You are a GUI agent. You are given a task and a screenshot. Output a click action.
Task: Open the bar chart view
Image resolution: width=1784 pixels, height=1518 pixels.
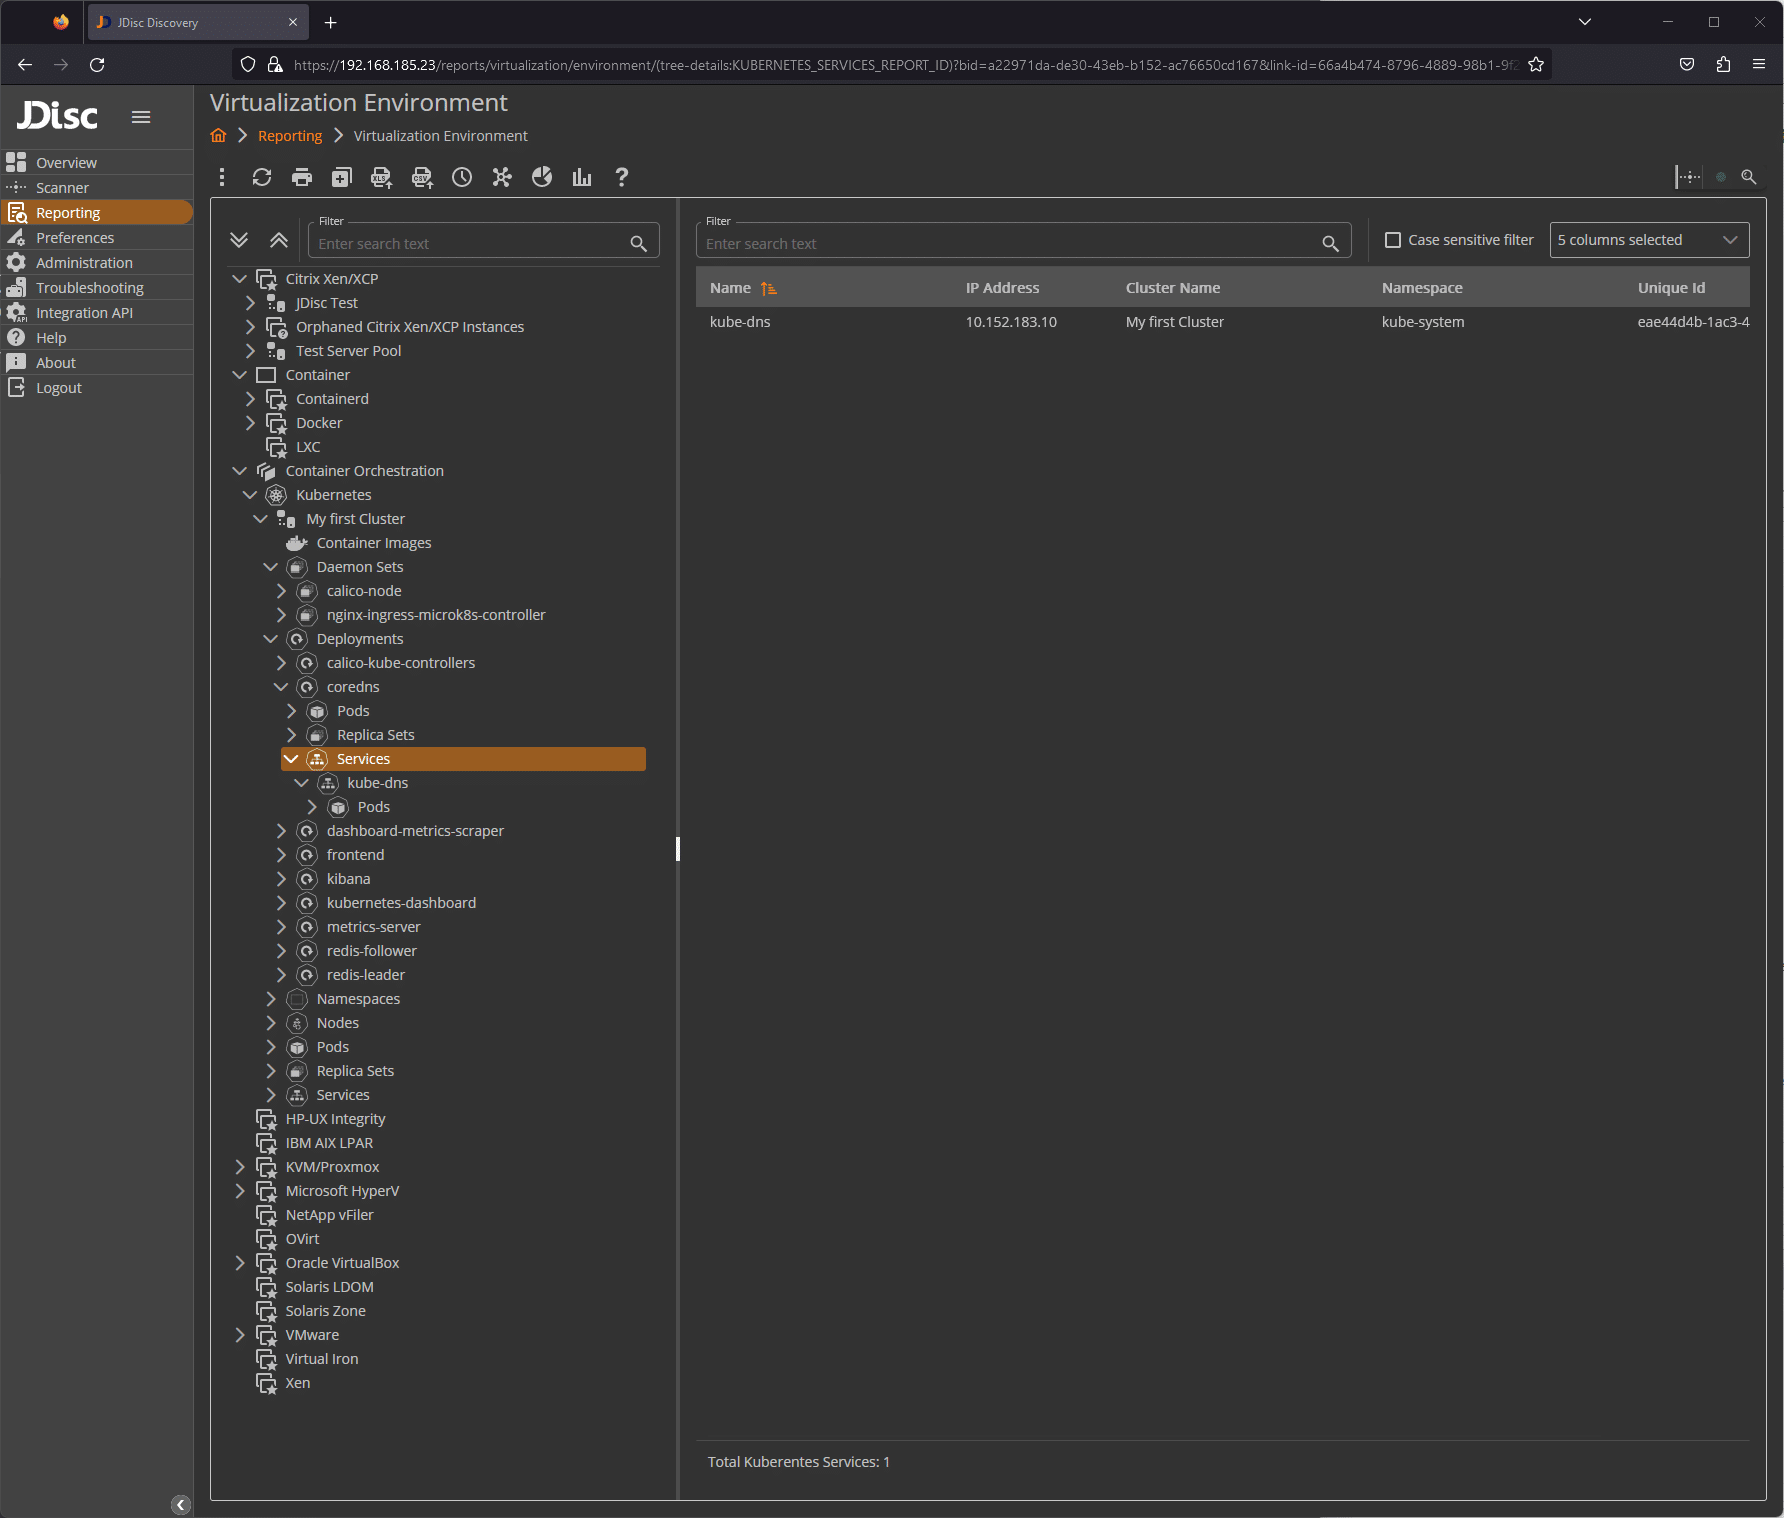tap(581, 177)
